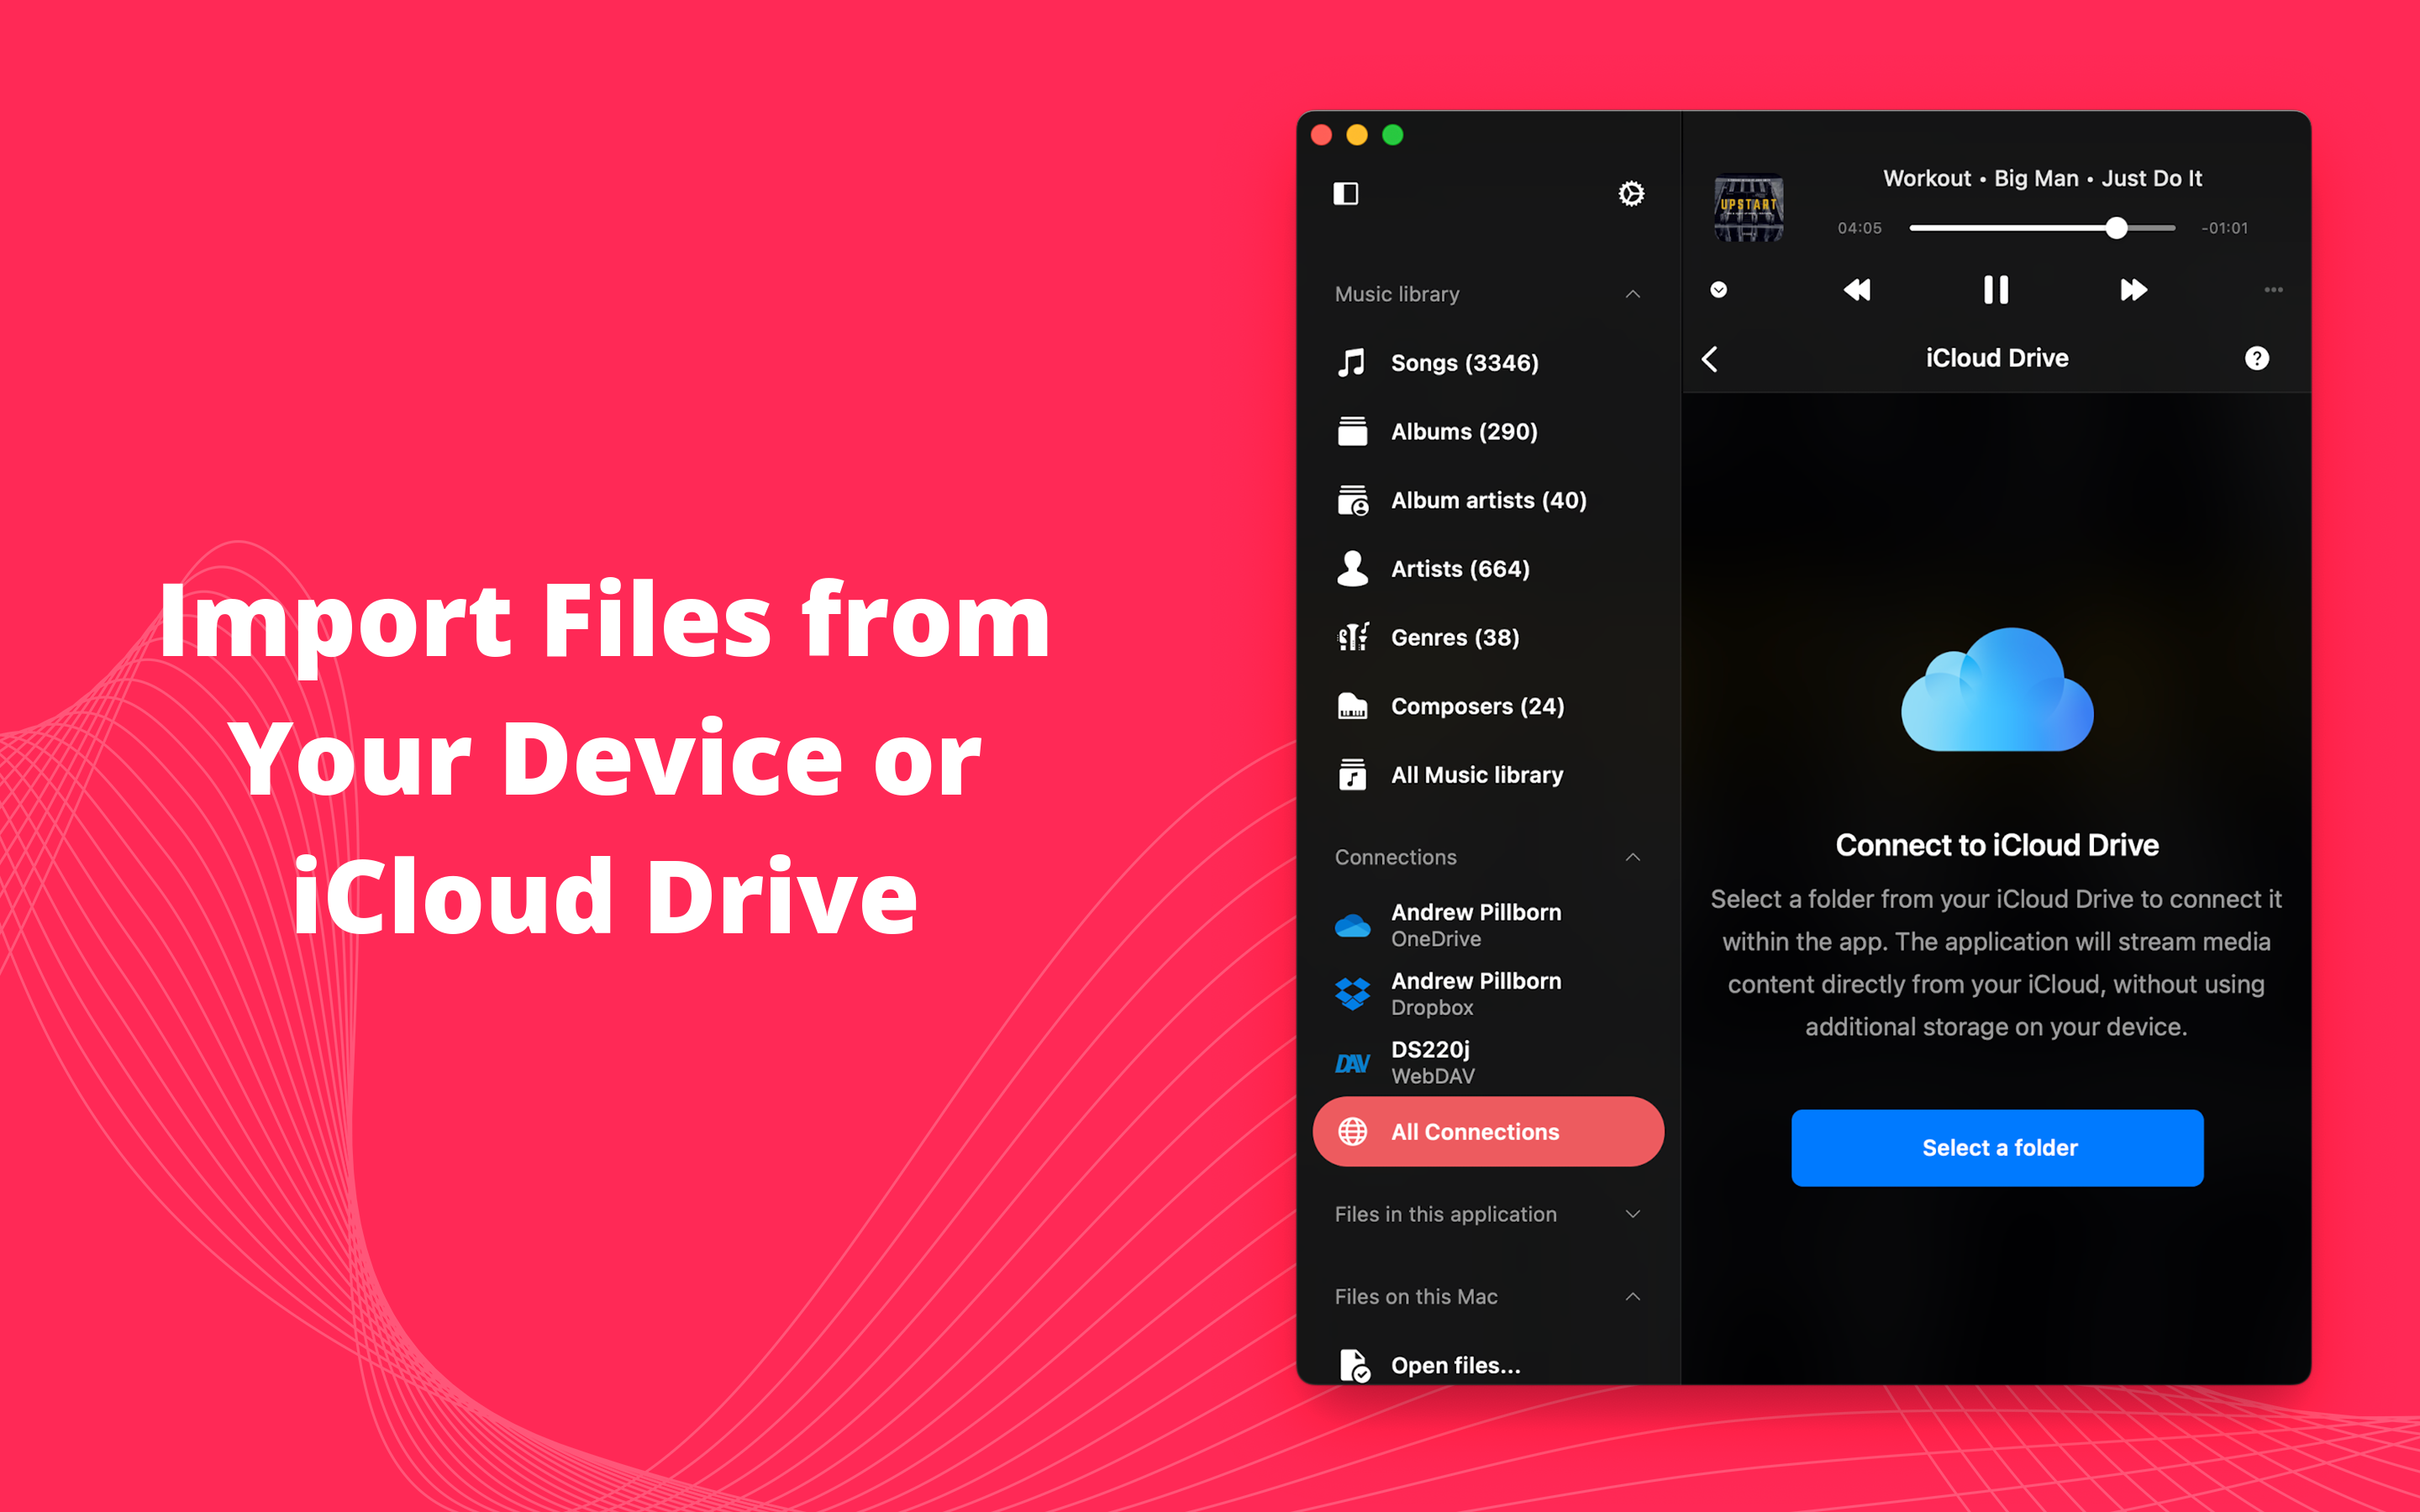Image resolution: width=2420 pixels, height=1512 pixels.
Task: Open Songs (3346) list
Action: pos(1488,362)
